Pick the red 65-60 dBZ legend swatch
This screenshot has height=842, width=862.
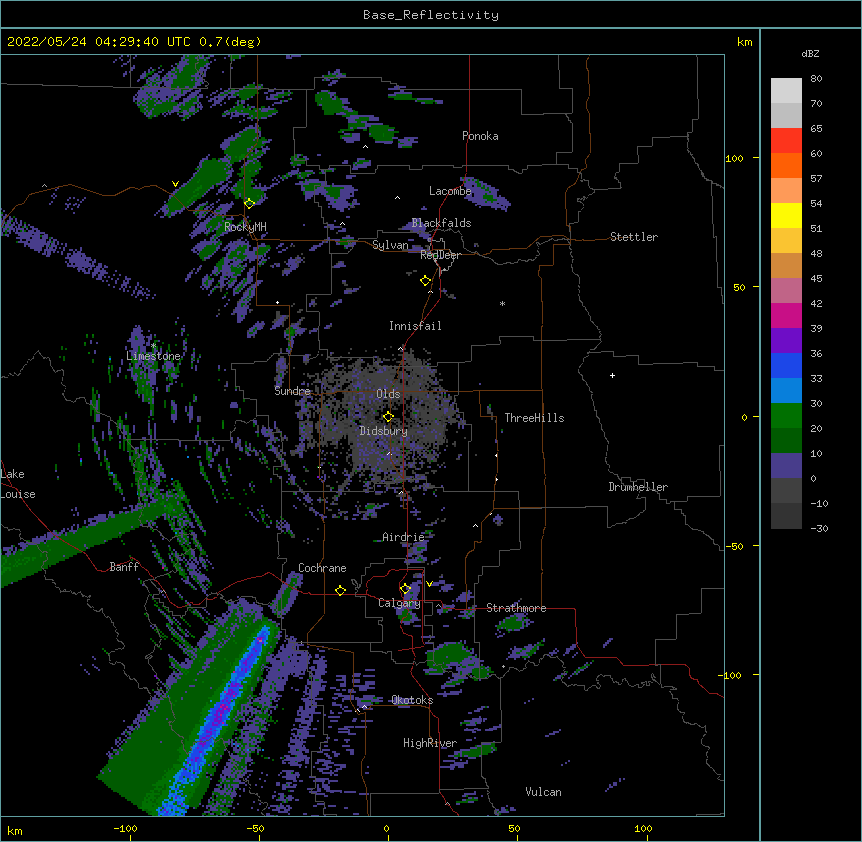pyautogui.click(x=786, y=140)
